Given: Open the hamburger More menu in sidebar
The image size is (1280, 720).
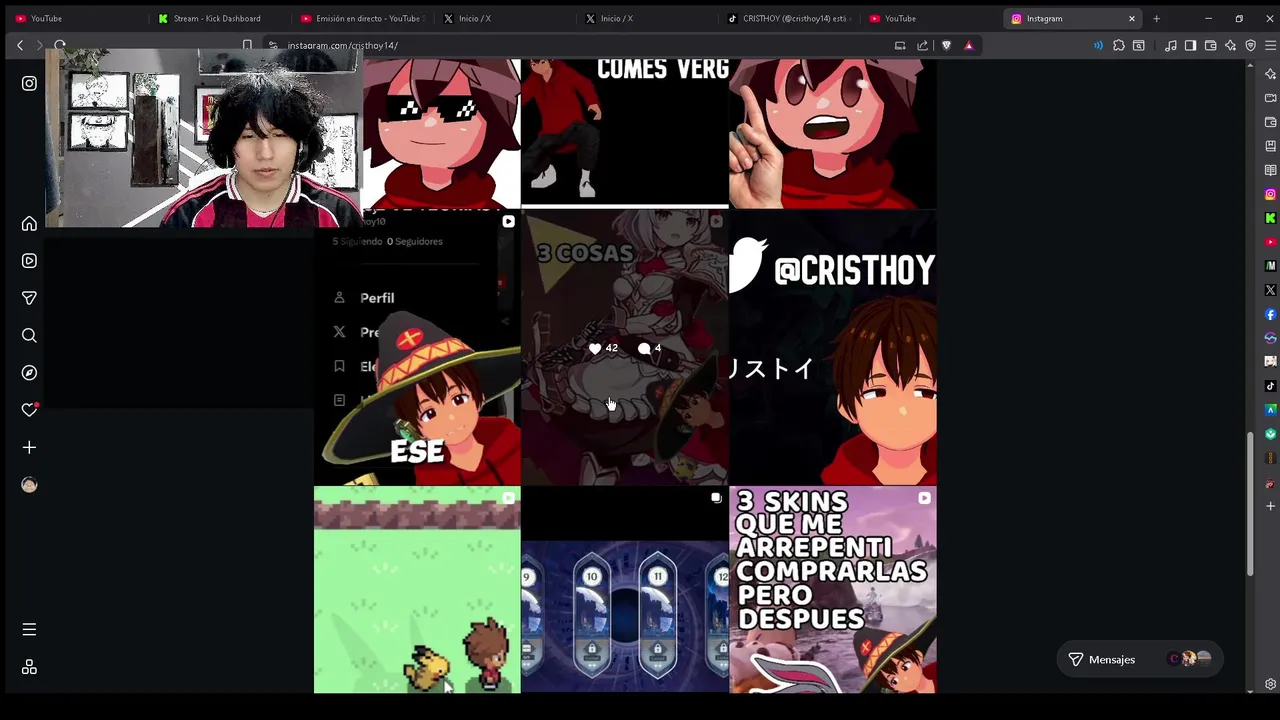Looking at the screenshot, I should (x=29, y=630).
